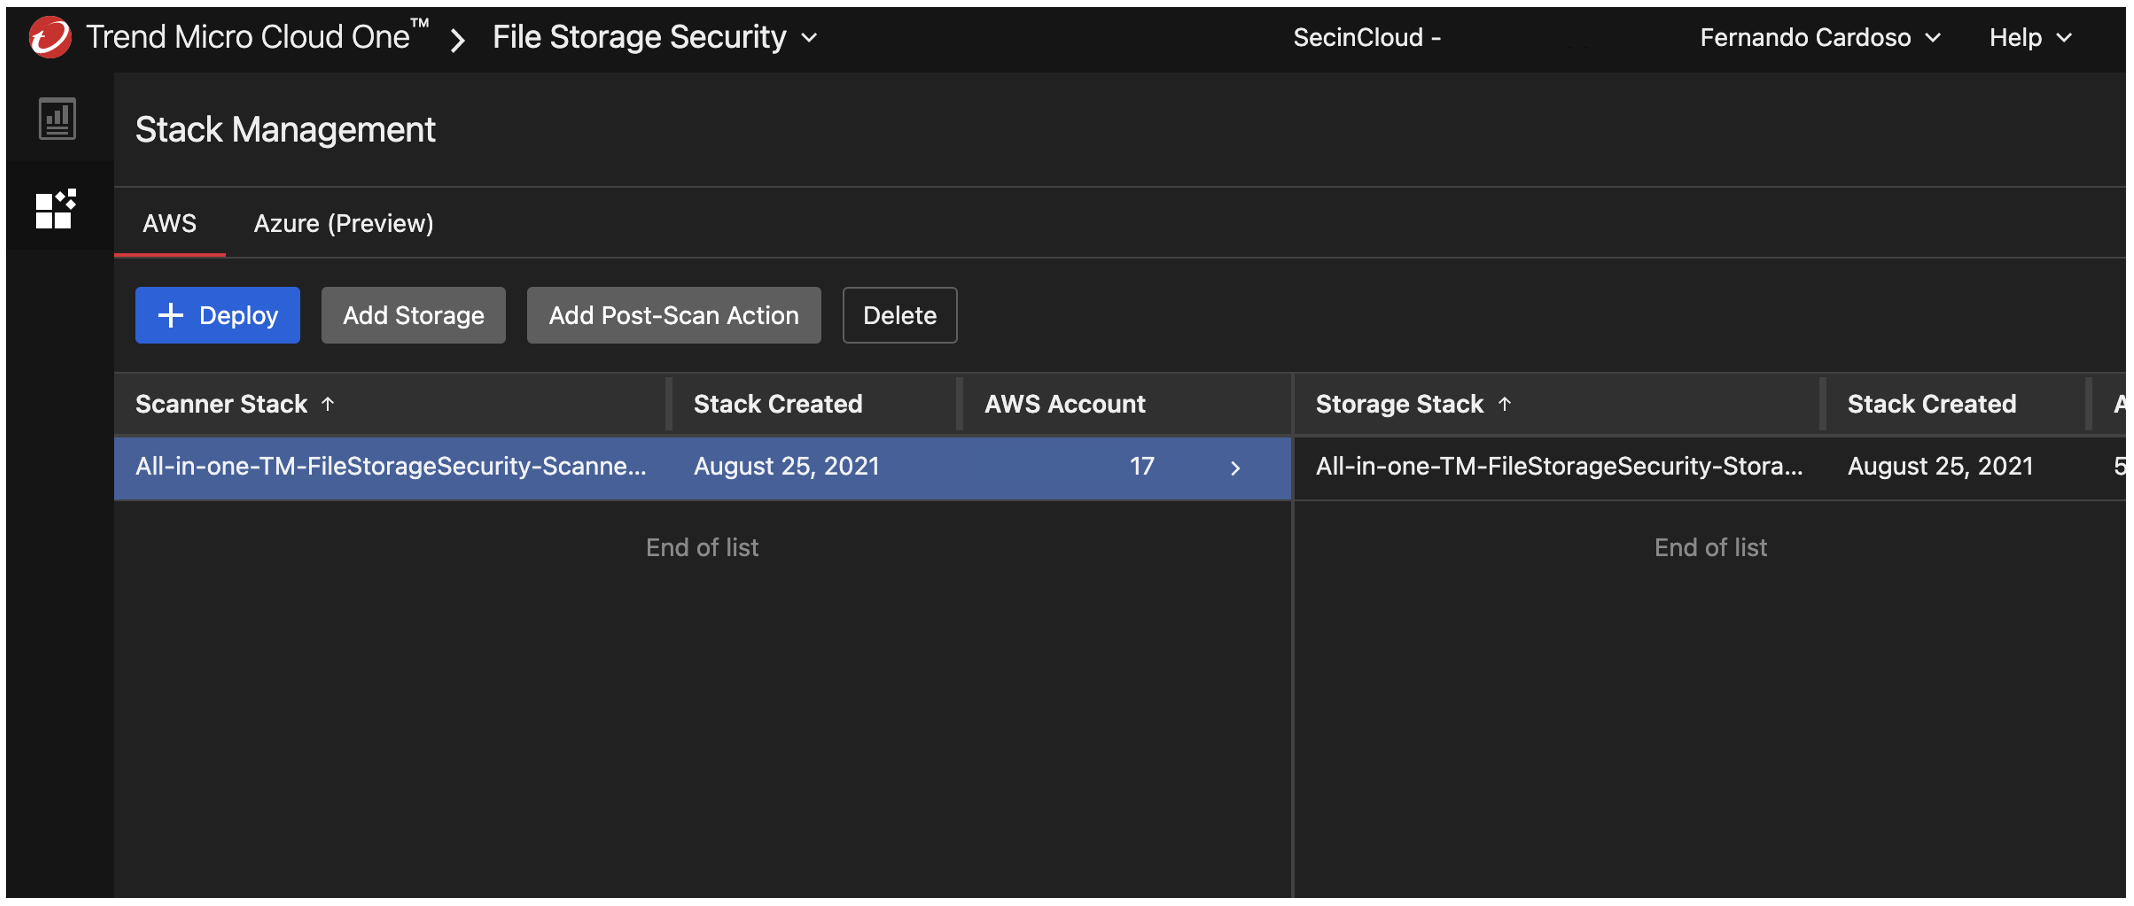Open the Fernando Cardoso account menu
Viewport: 2134px width, 906px height.
tap(1819, 38)
